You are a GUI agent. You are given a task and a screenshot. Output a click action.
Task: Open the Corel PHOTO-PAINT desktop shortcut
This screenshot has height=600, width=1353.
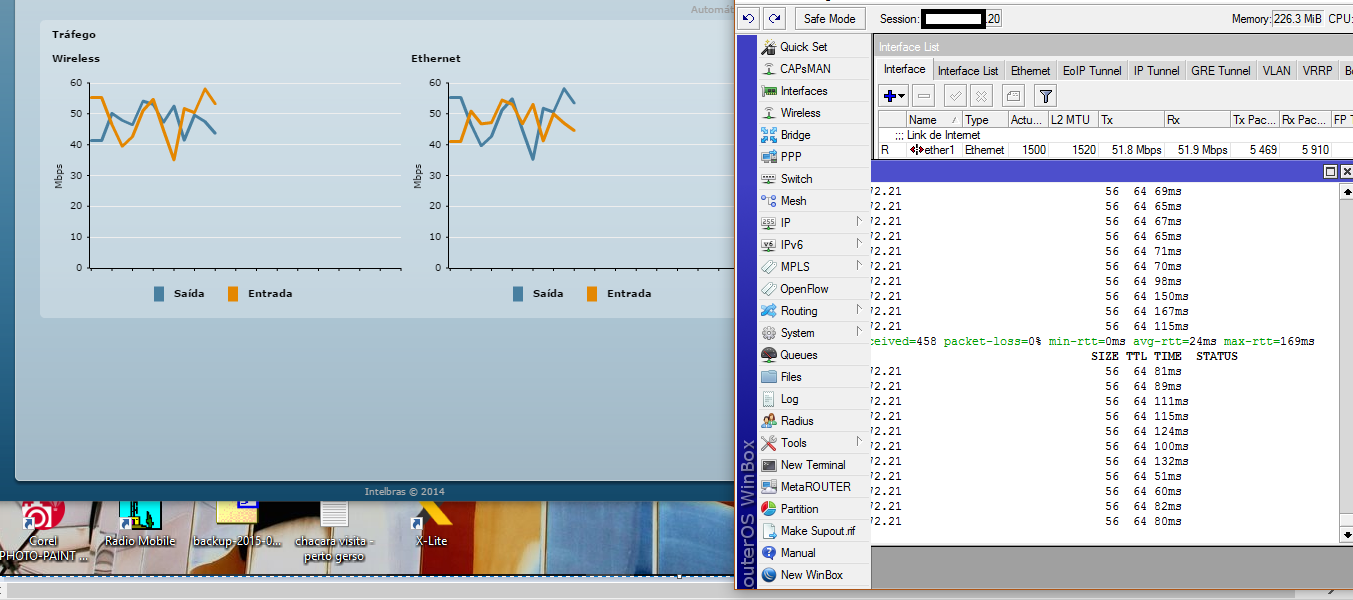42,530
